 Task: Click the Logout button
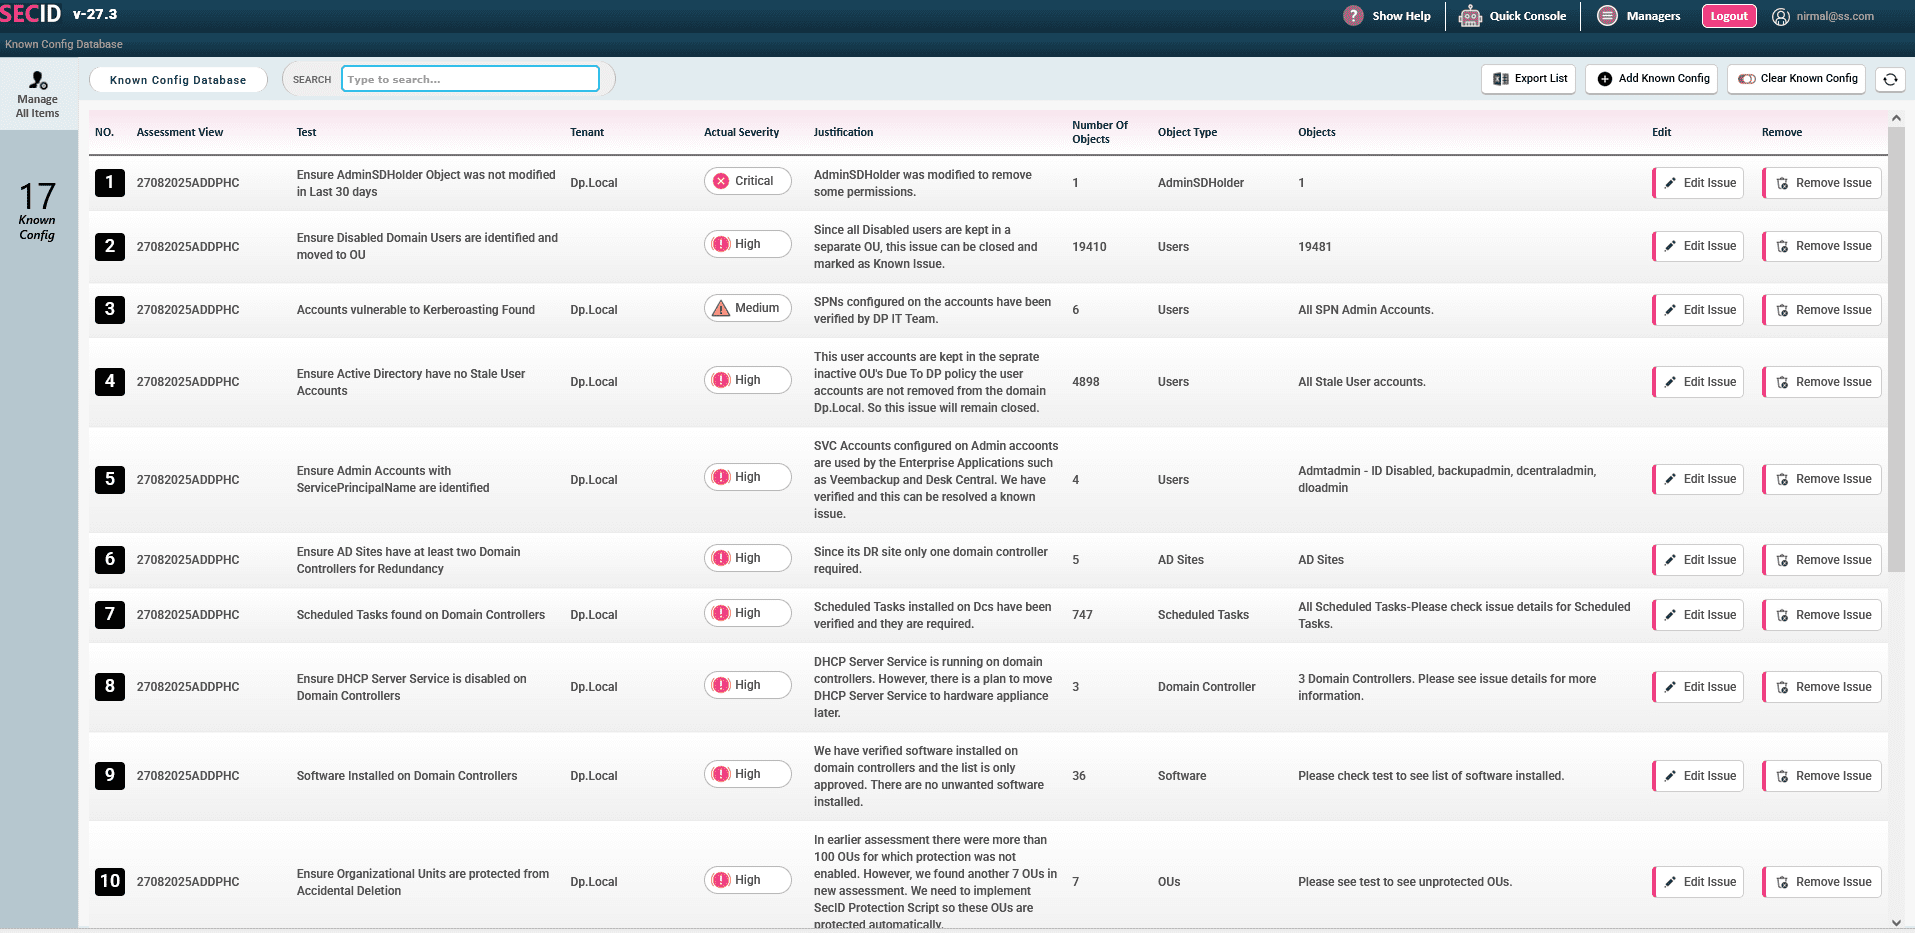tap(1728, 16)
